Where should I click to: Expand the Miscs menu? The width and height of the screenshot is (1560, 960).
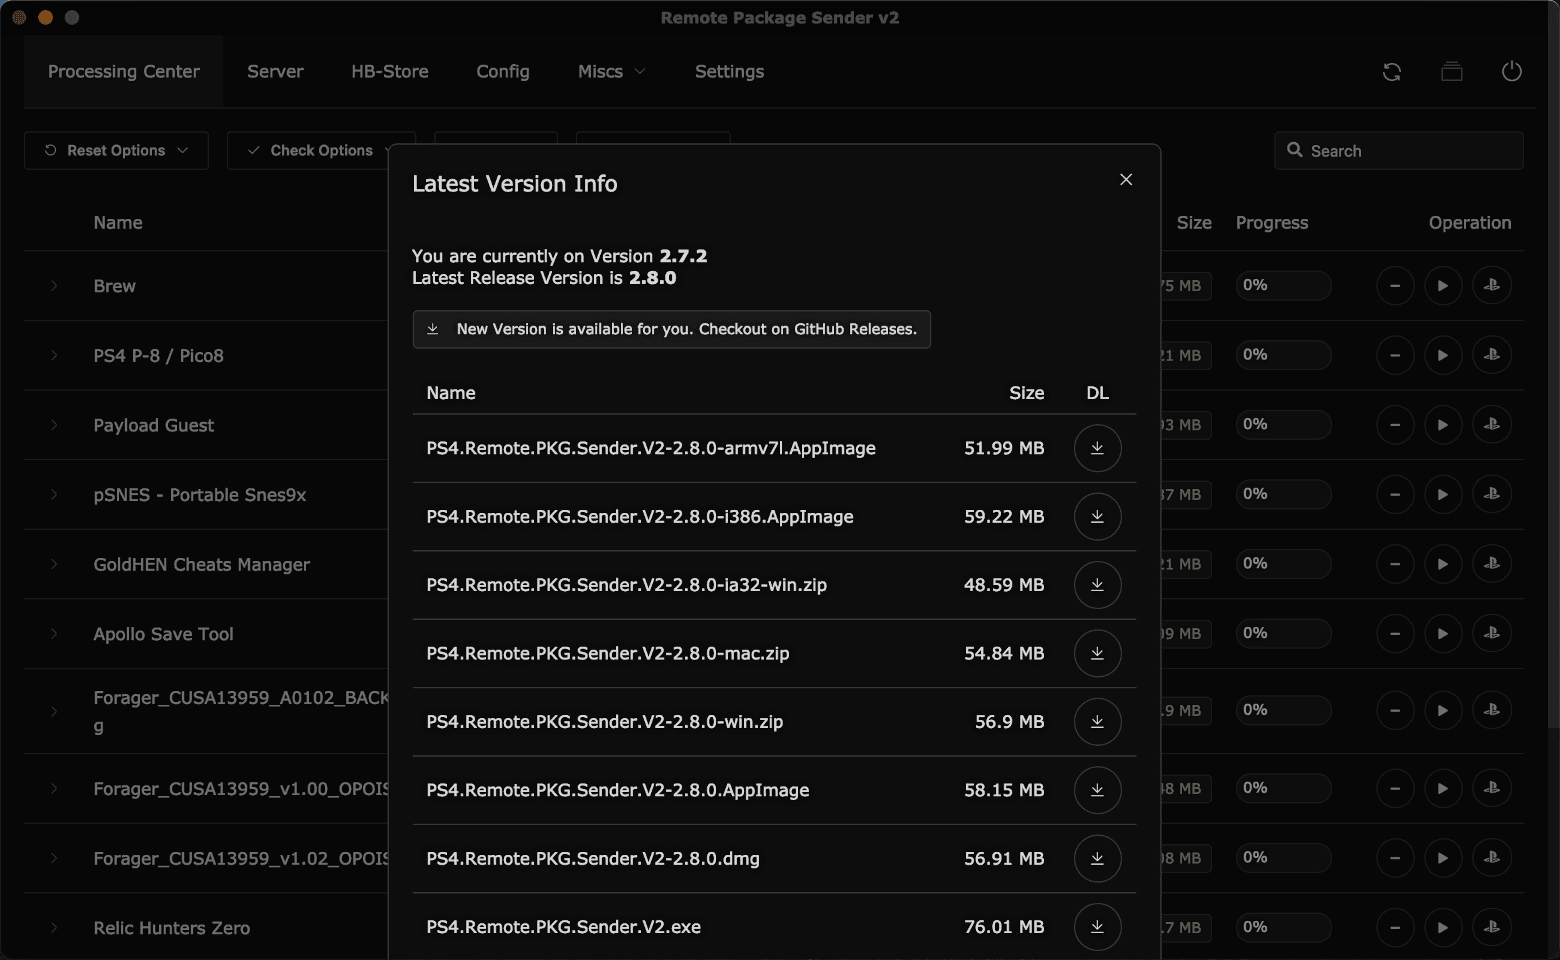611,72
